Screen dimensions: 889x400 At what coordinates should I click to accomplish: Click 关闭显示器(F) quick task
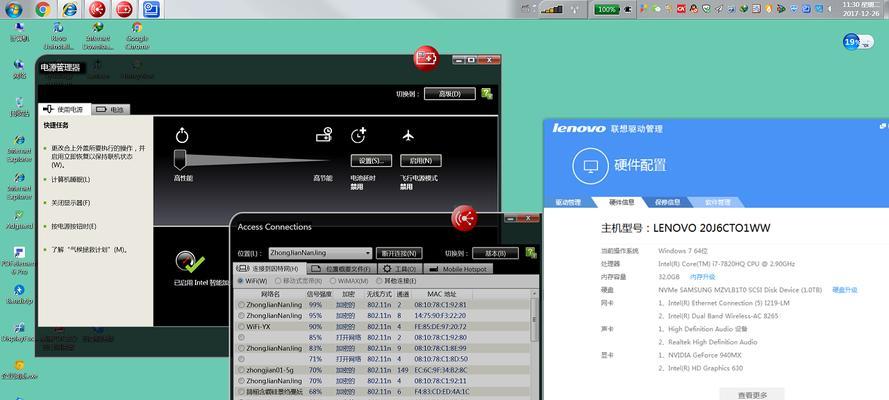click(70, 202)
